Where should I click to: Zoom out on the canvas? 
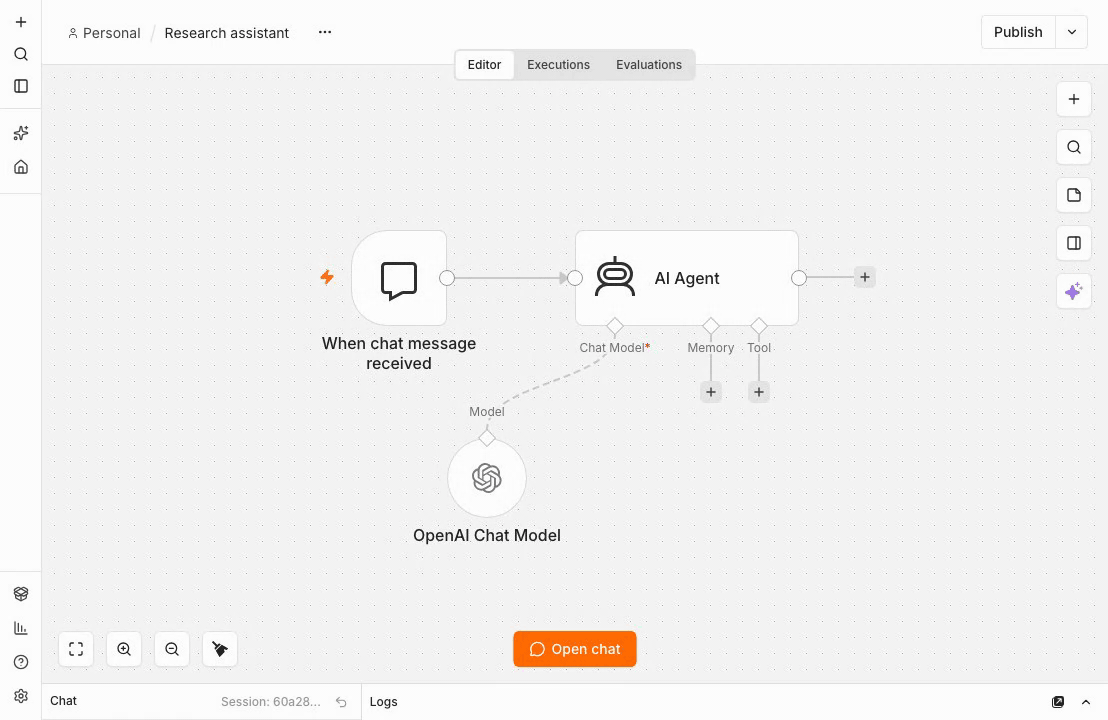pyautogui.click(x=172, y=649)
